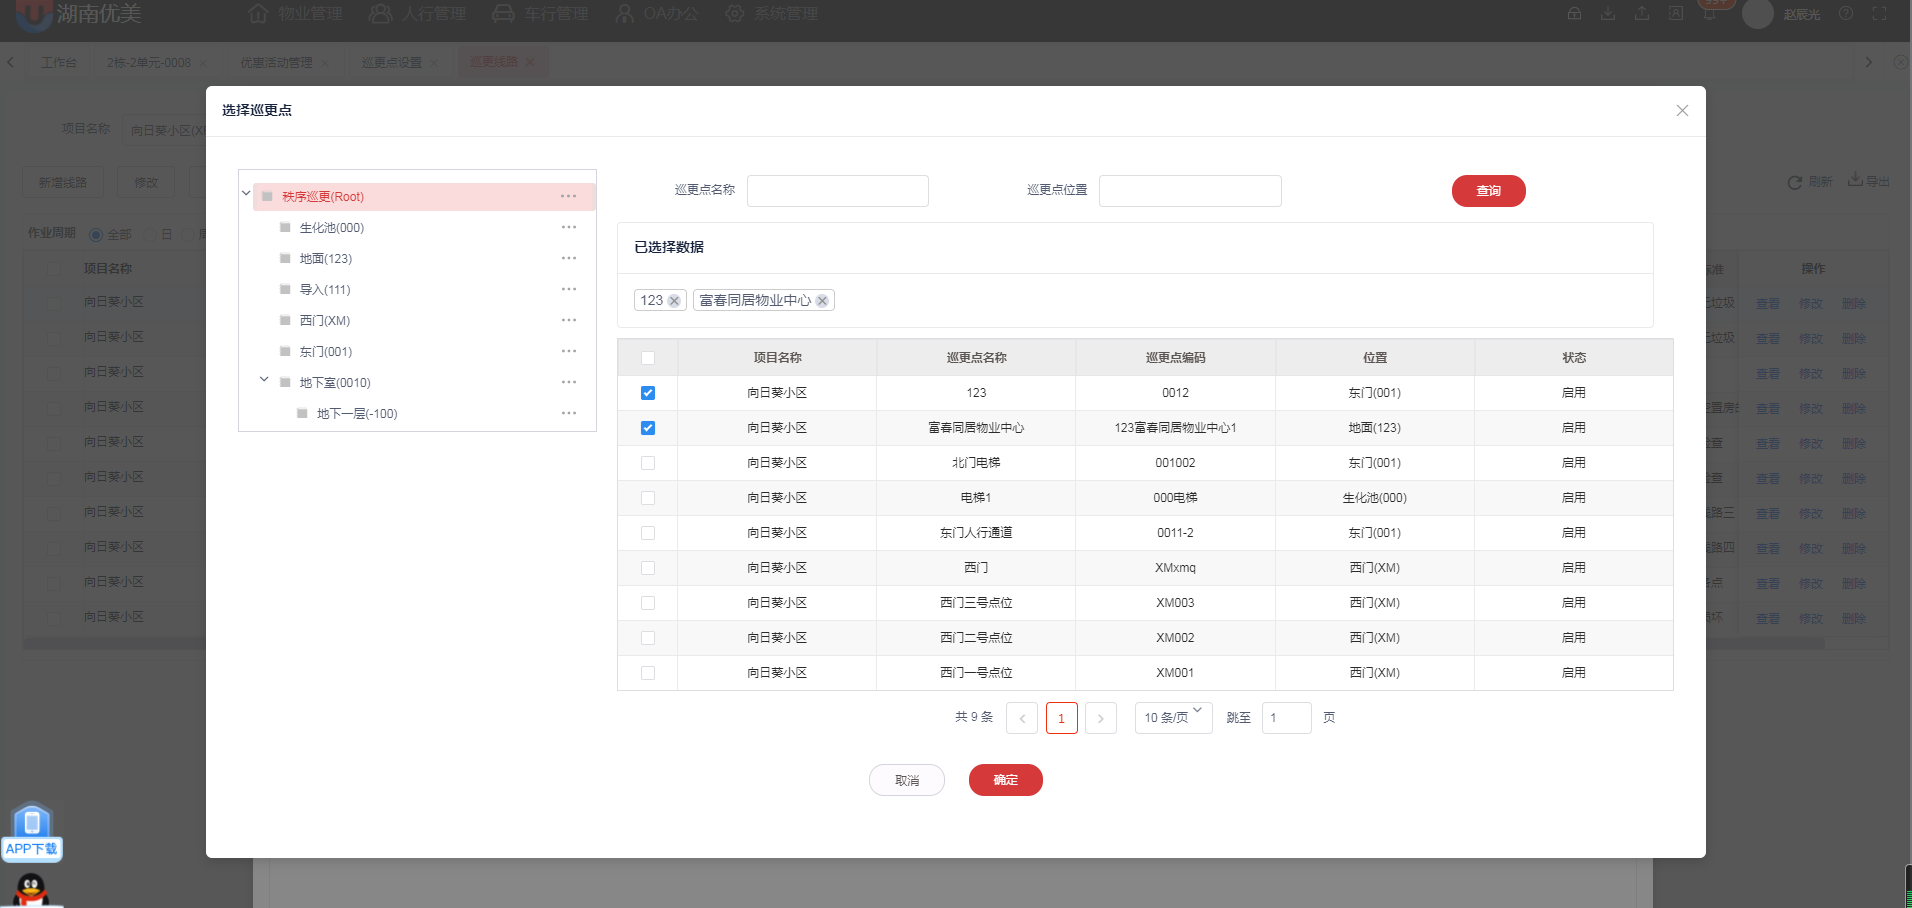Go to the previous page arrow
This screenshot has height=908, width=1912.
click(x=1022, y=718)
